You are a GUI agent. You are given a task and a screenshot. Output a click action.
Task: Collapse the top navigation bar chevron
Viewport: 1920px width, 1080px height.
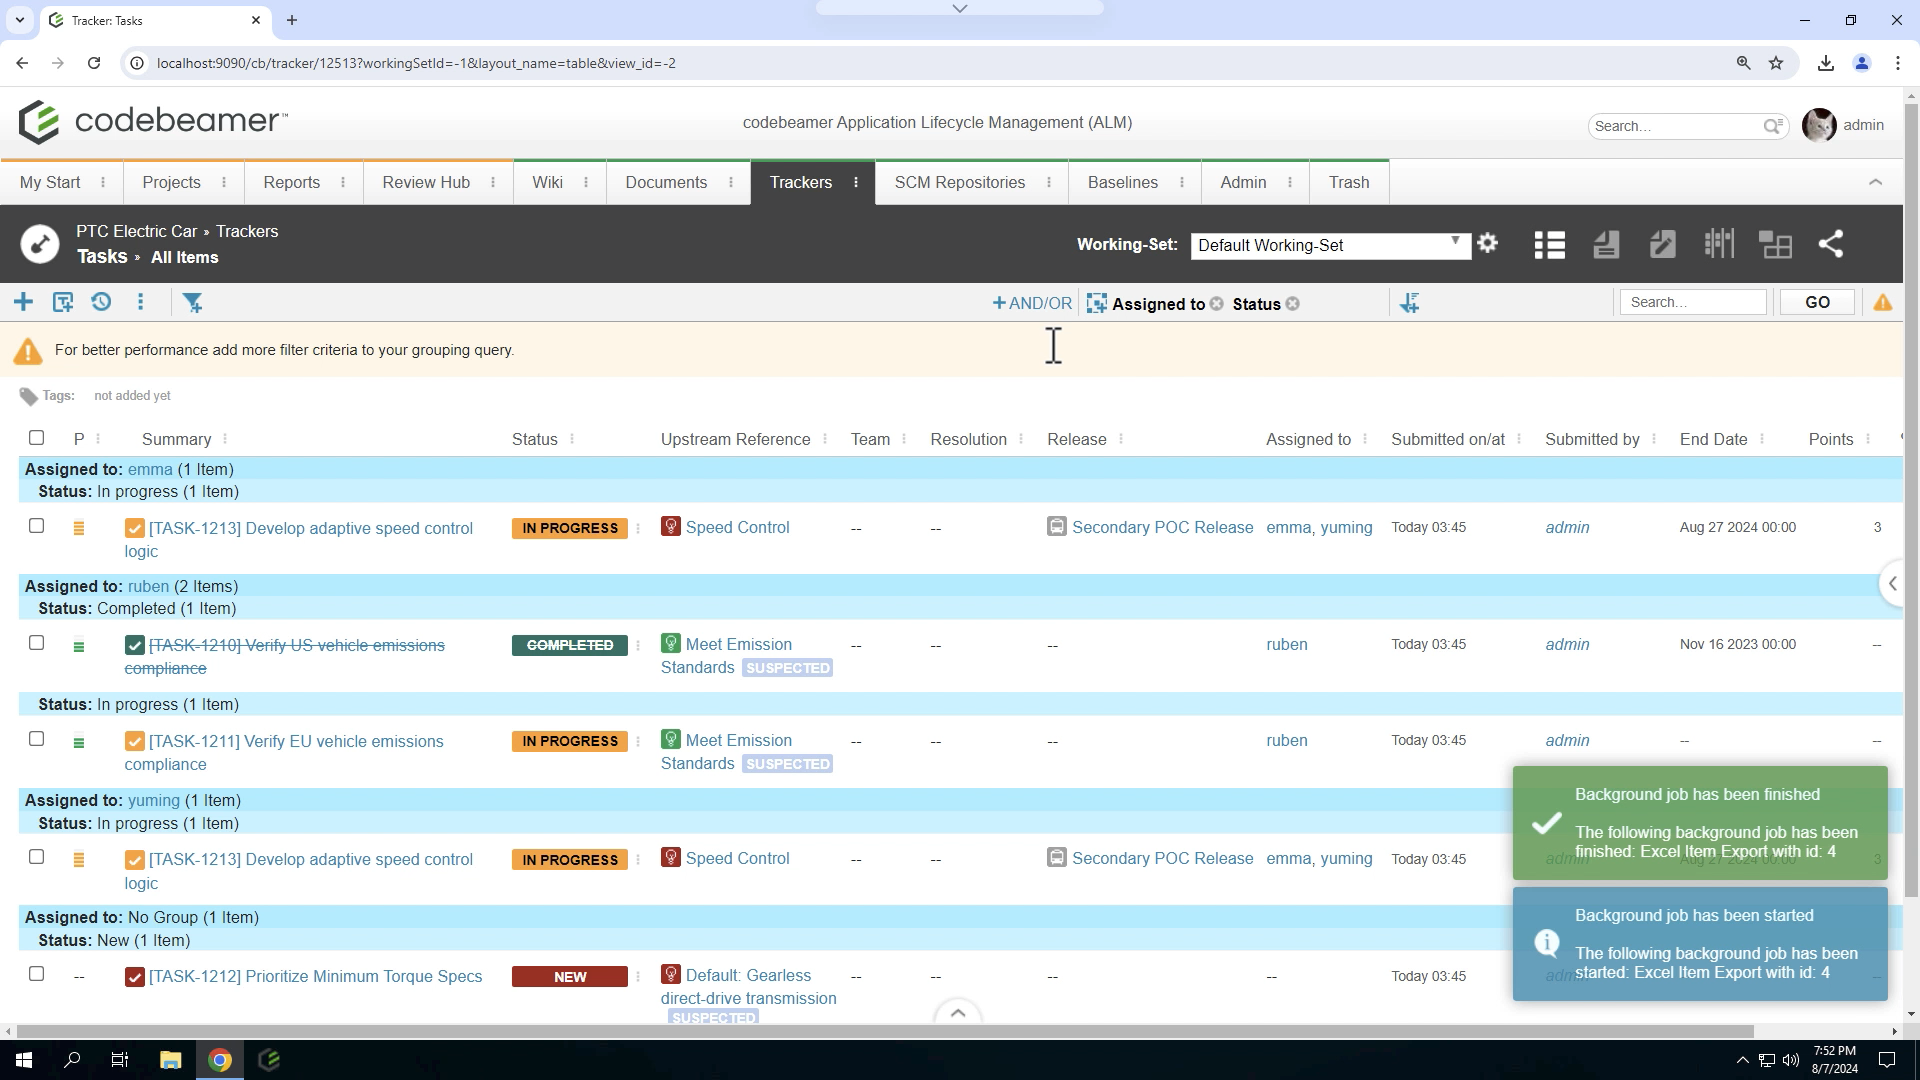coord(1876,182)
